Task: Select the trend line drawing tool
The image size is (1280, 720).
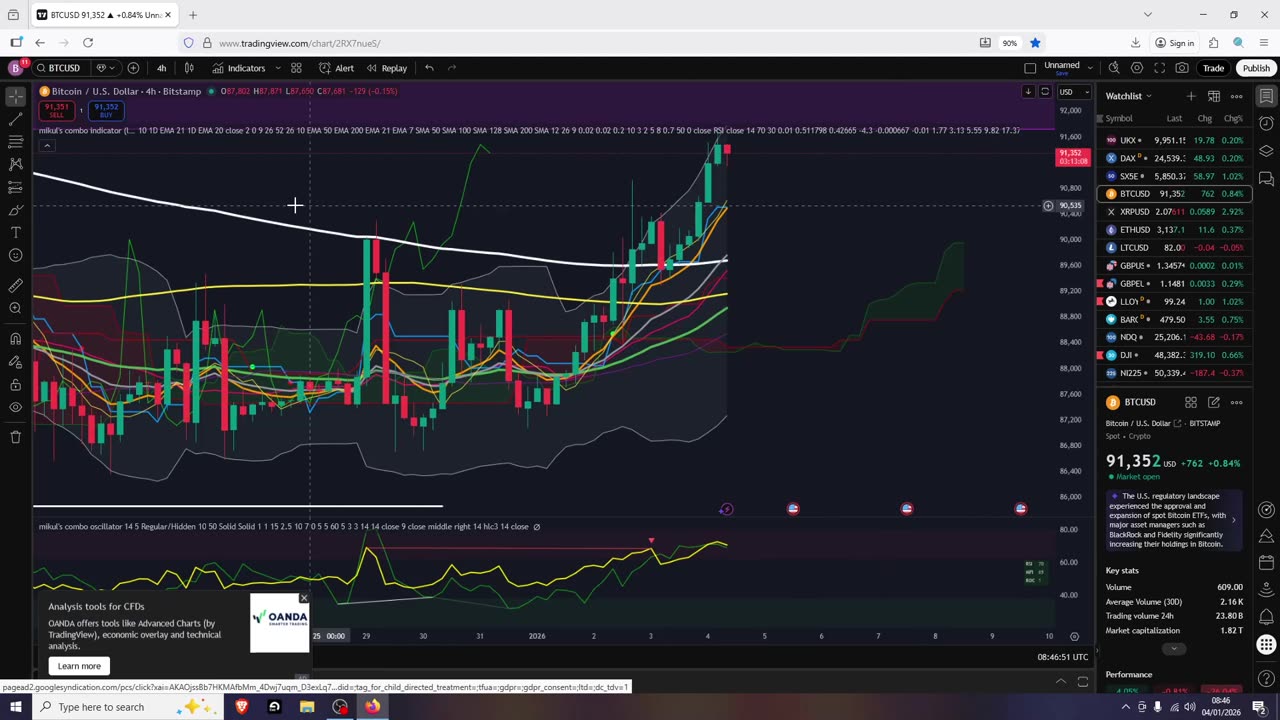Action: click(x=15, y=119)
